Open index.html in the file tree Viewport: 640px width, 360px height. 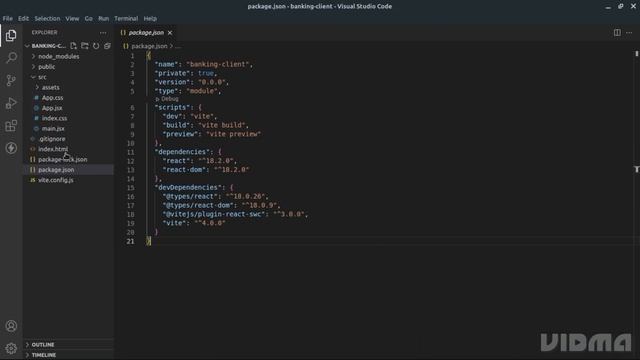[x=53, y=149]
